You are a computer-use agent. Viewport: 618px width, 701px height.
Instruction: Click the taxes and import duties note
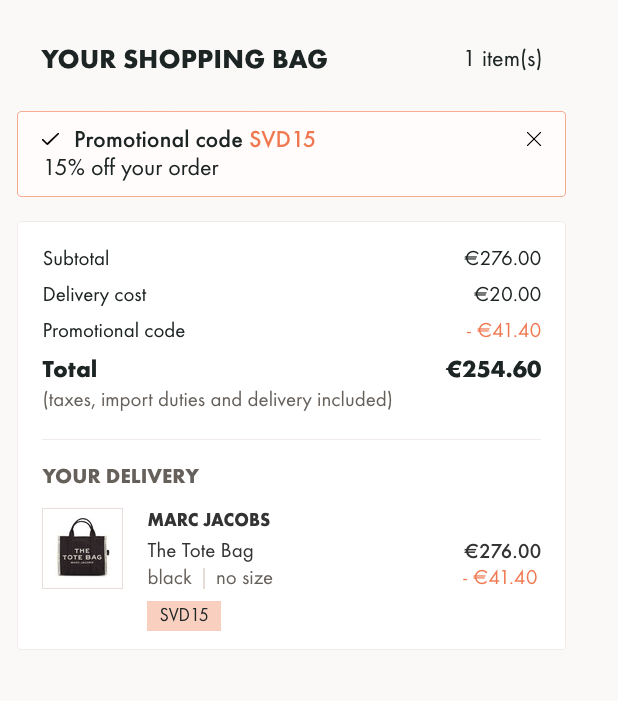pos(217,400)
